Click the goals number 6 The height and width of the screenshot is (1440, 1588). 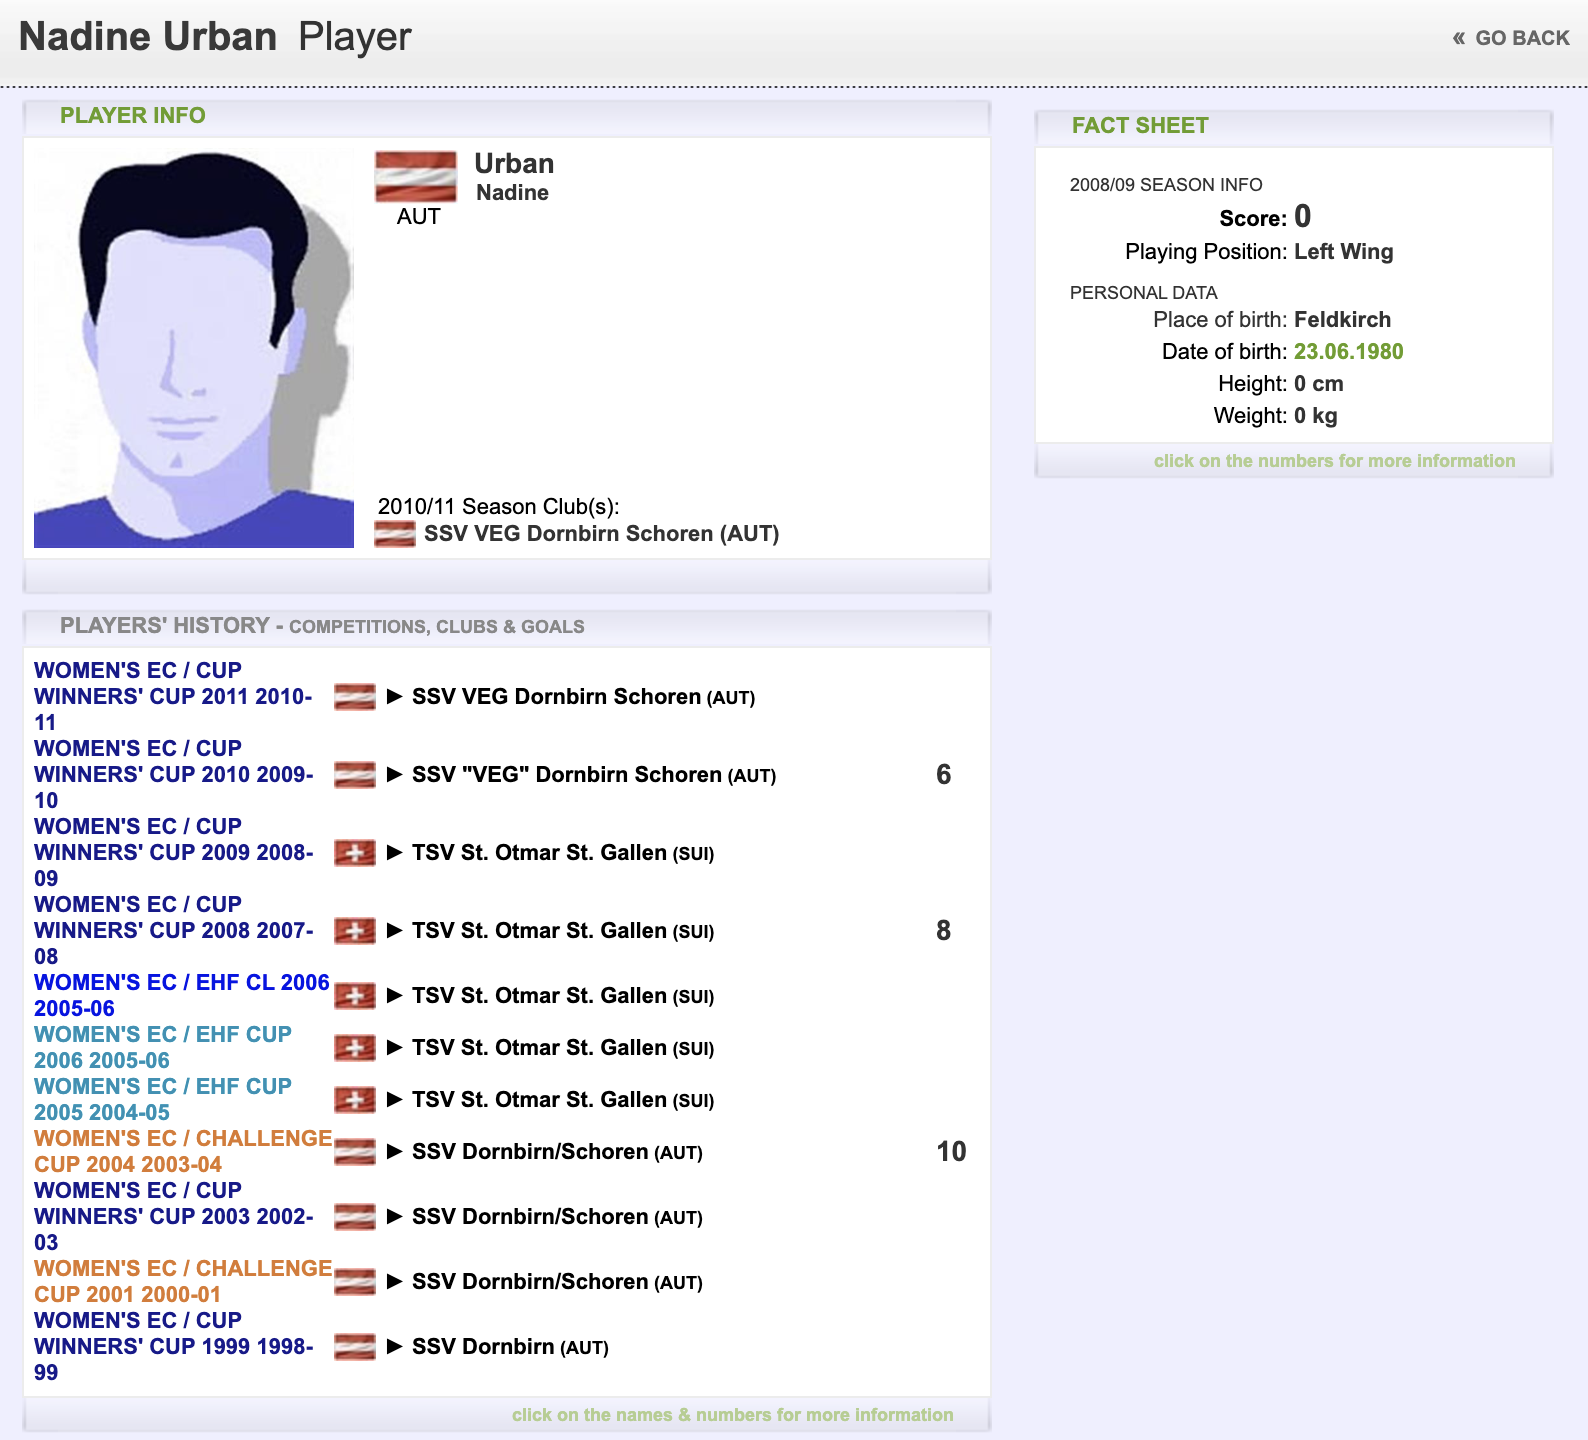tap(943, 775)
